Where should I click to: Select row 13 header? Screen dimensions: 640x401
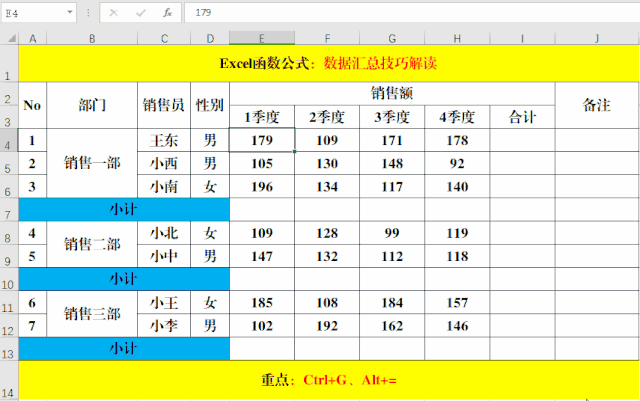coord(9,349)
